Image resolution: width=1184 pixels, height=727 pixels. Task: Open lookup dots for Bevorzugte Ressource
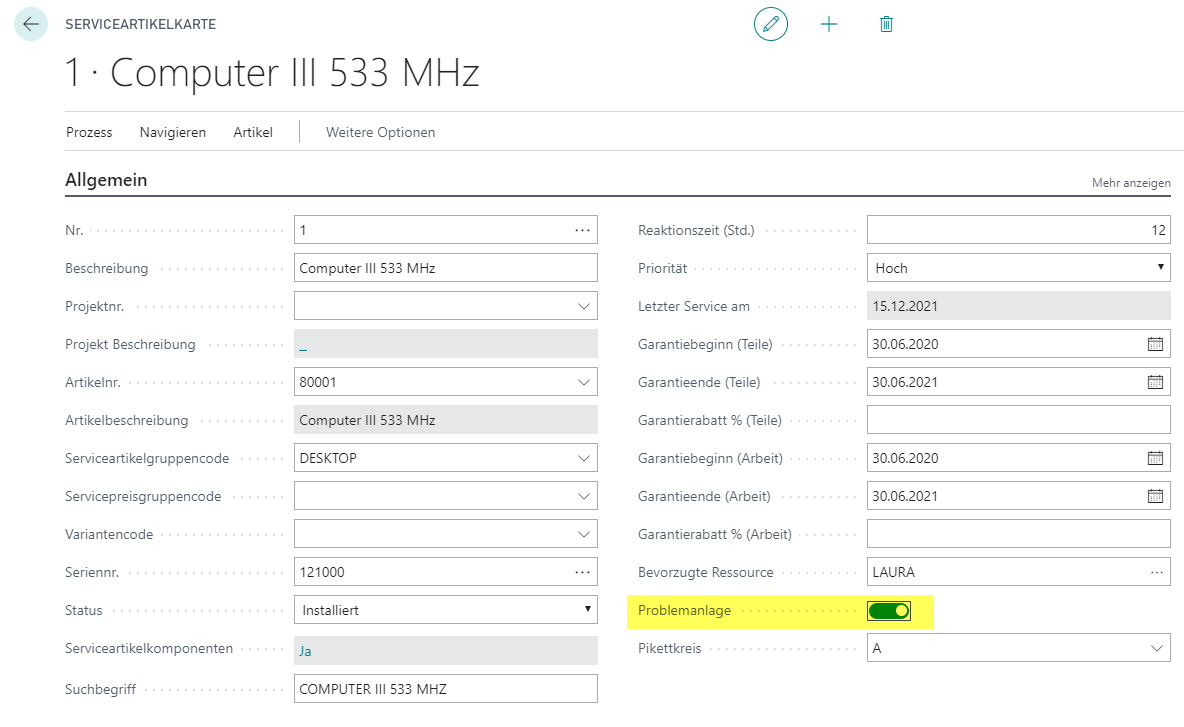click(1156, 572)
